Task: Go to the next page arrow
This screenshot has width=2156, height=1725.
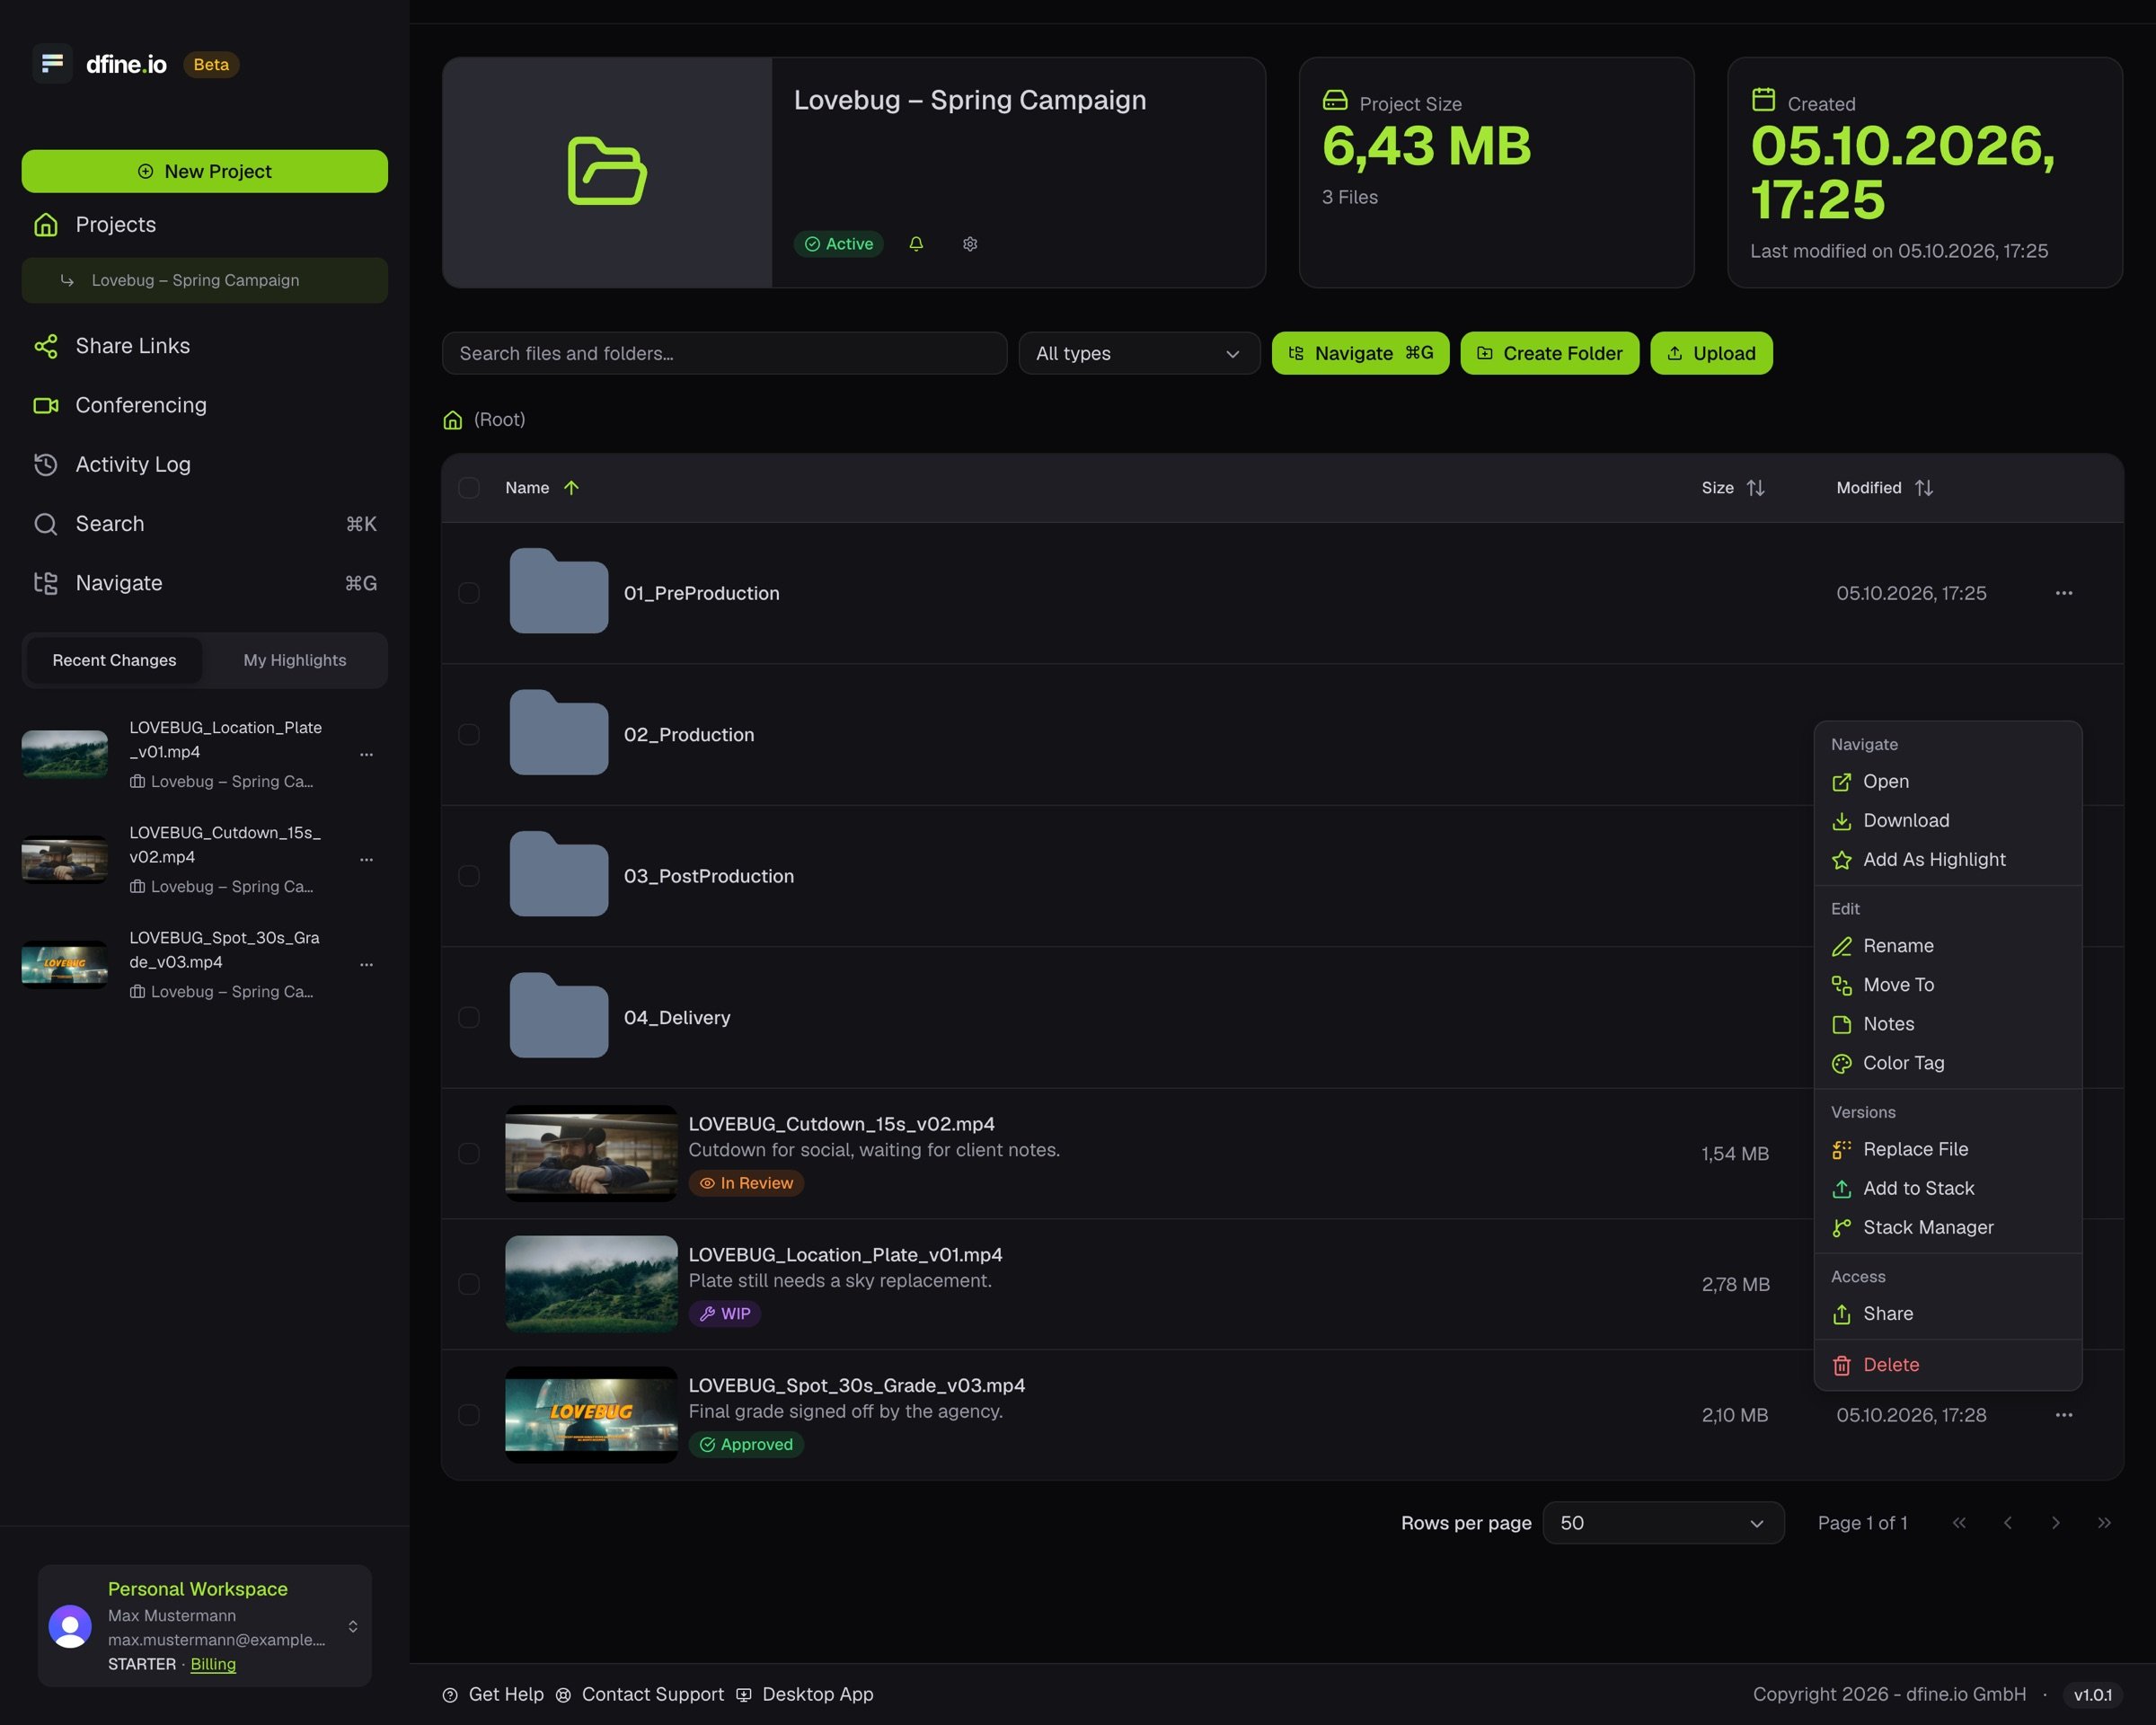Action: point(2056,1523)
